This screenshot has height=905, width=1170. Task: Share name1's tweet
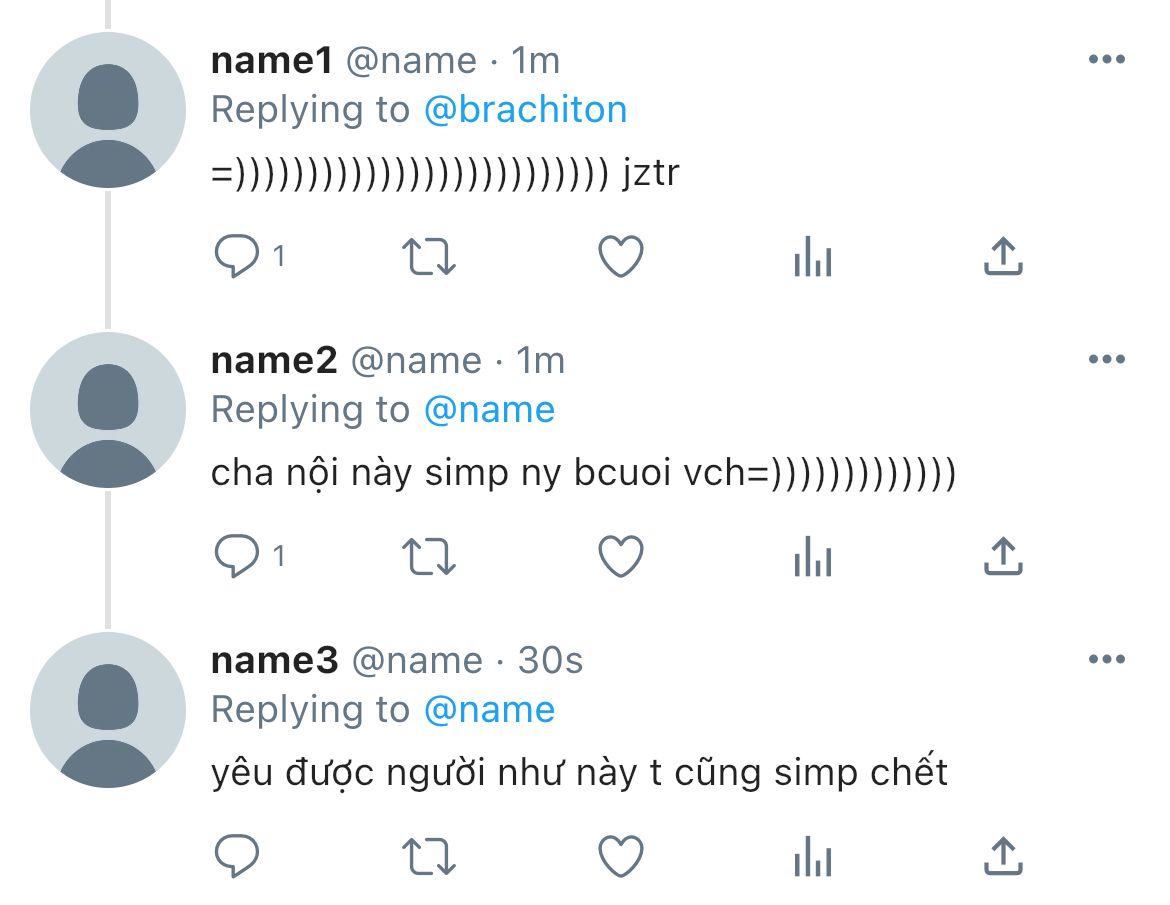click(x=1003, y=256)
